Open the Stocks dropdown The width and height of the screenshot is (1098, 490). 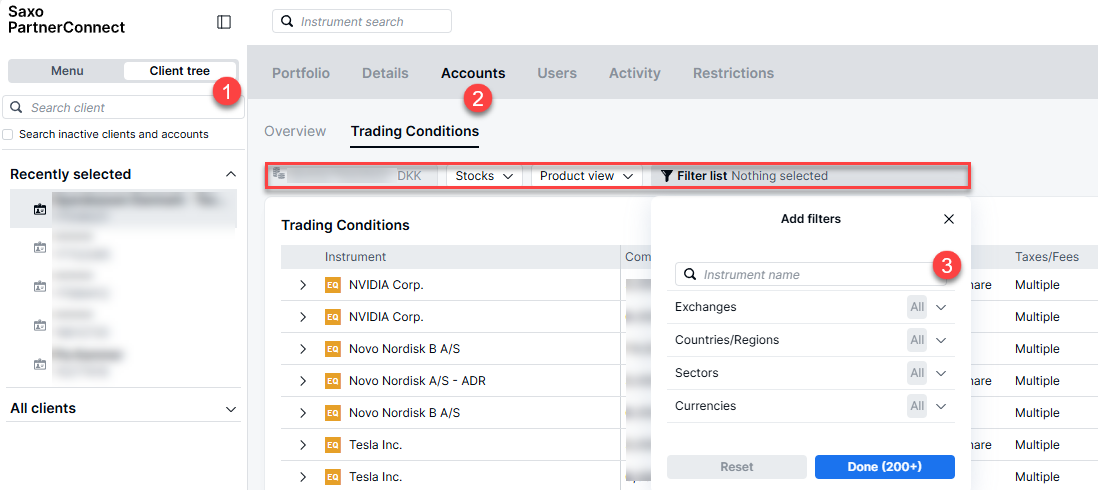coord(484,176)
